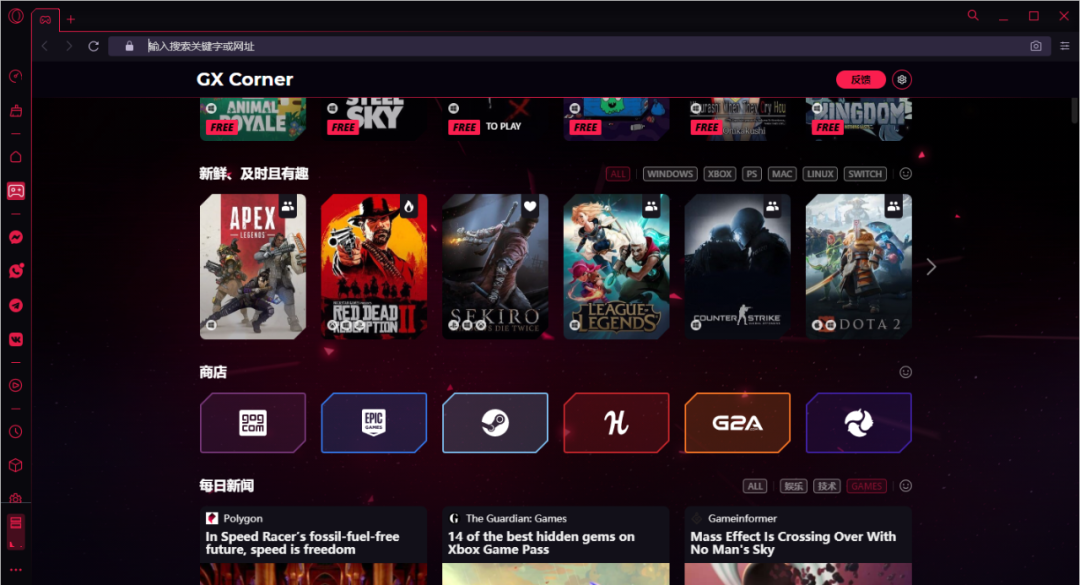1080x585 pixels.
Task: Toggle the WINDOWS platform filter
Action: (x=669, y=174)
